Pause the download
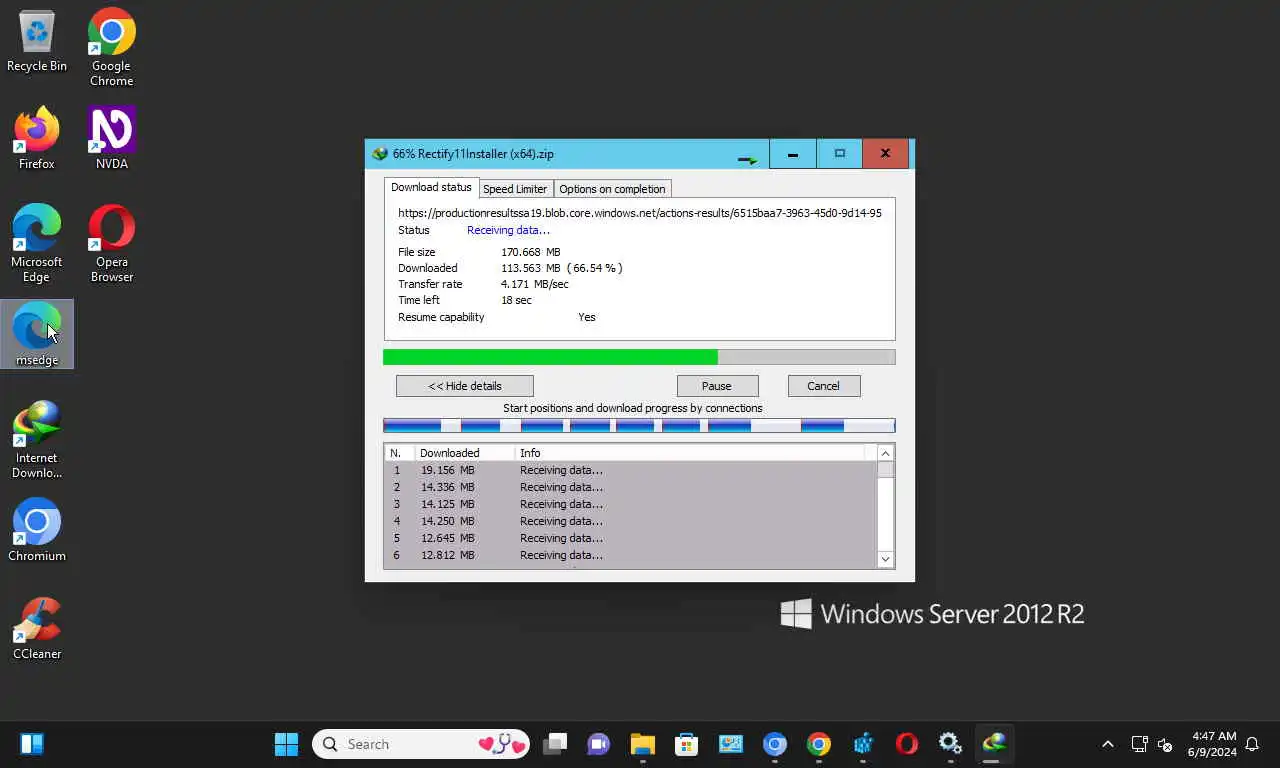1280x768 pixels. tap(717, 386)
